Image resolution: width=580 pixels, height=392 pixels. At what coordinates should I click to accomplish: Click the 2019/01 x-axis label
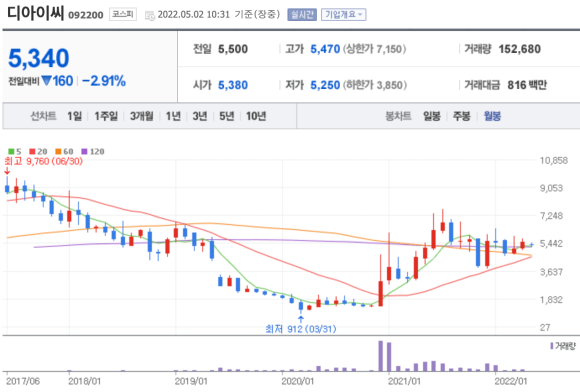click(191, 381)
